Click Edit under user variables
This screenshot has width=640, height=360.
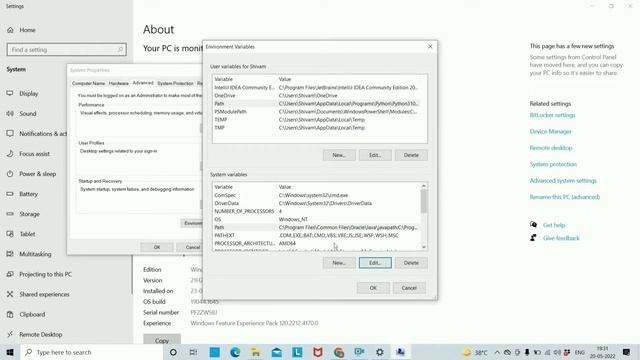[375, 155]
